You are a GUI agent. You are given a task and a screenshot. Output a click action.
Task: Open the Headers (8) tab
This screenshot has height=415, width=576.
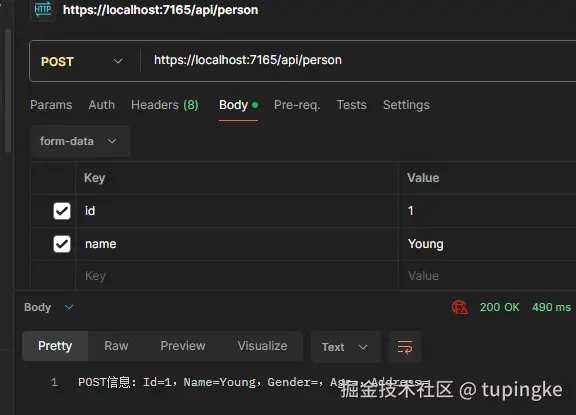click(165, 105)
